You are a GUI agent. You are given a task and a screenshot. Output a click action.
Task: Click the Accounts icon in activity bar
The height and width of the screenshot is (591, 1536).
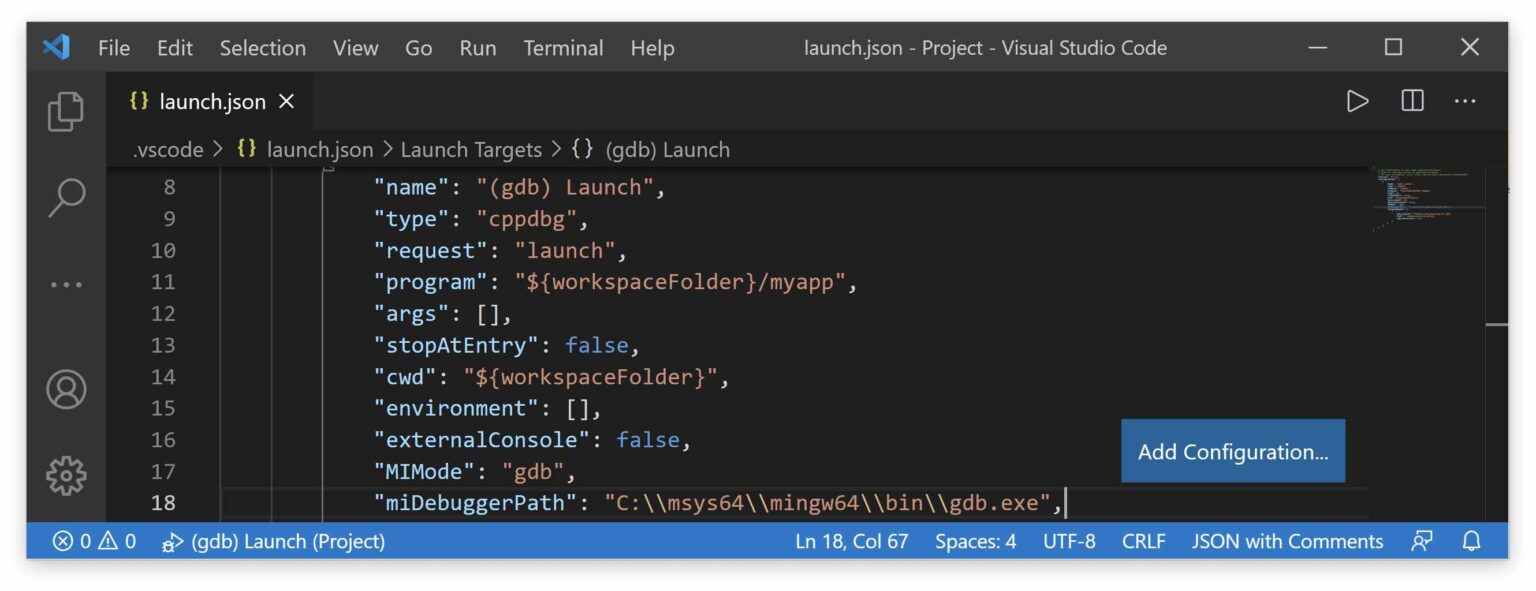66,390
